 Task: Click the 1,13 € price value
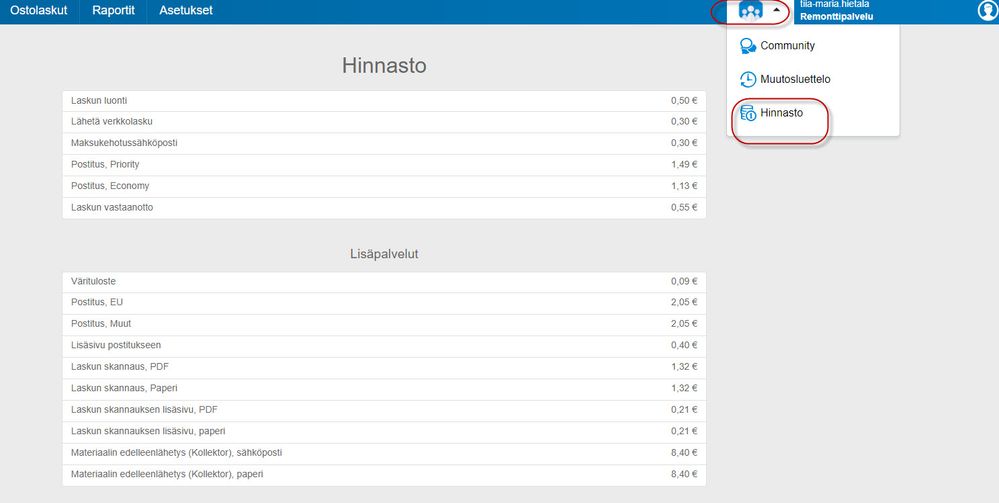(684, 186)
